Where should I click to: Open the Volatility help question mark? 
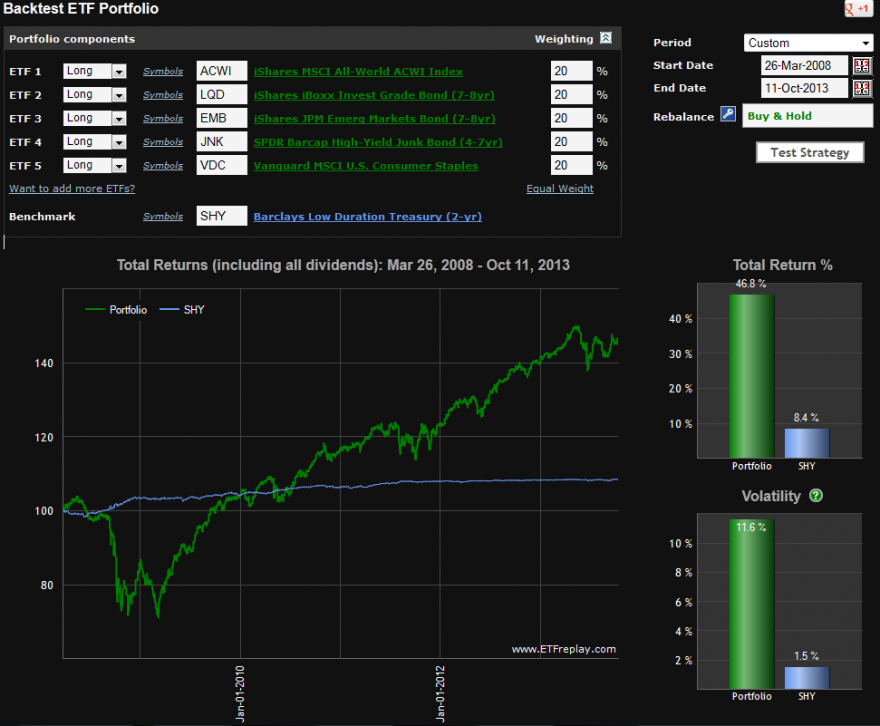tap(815, 496)
